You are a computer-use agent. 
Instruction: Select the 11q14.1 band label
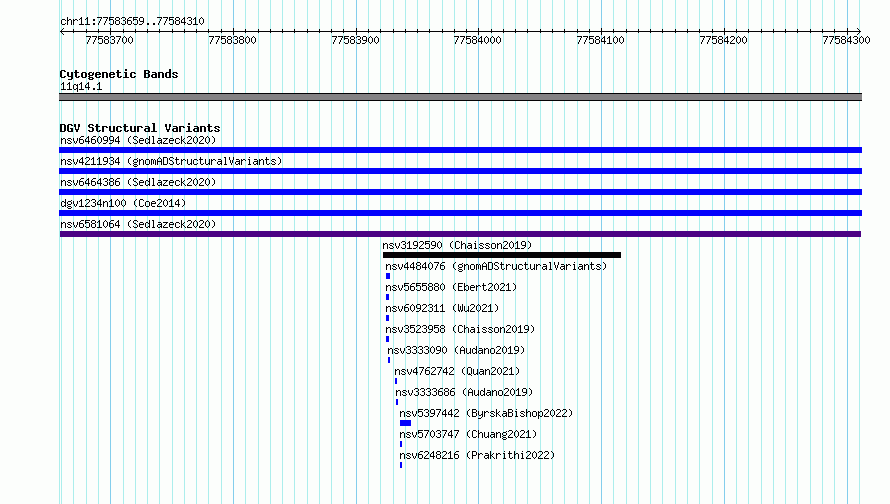[81, 86]
